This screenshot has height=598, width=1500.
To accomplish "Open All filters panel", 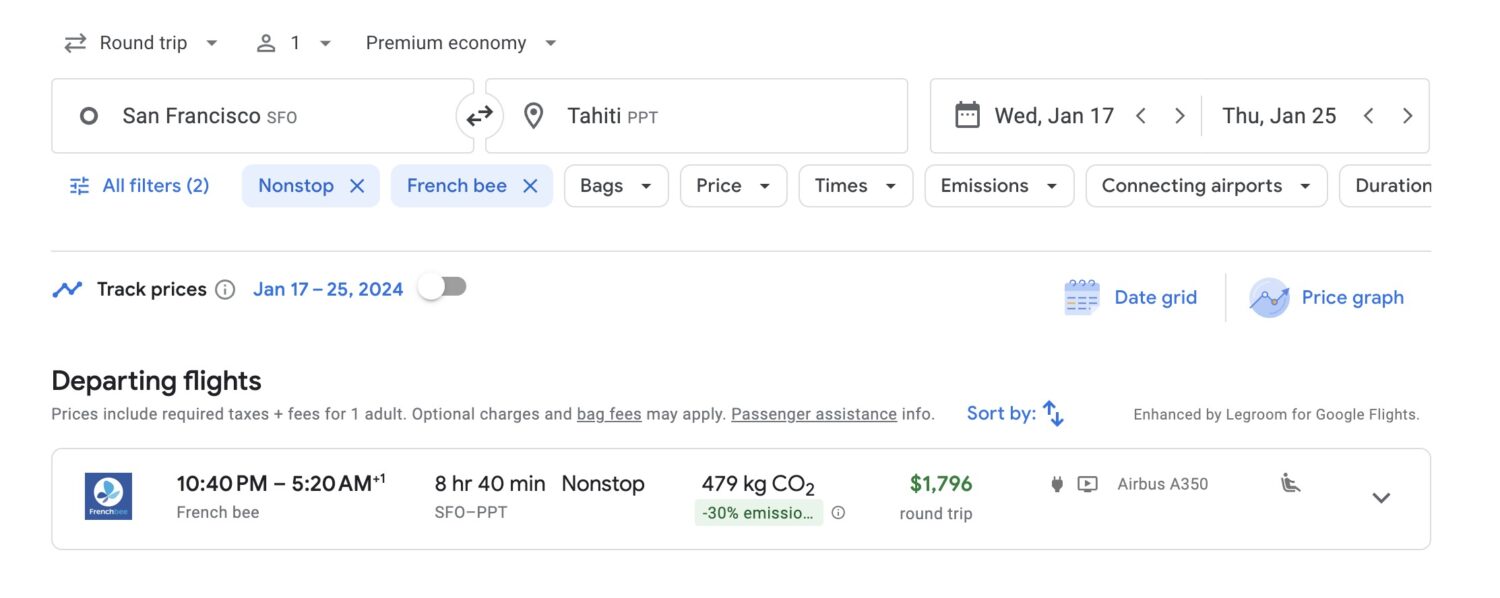I will [x=139, y=186].
